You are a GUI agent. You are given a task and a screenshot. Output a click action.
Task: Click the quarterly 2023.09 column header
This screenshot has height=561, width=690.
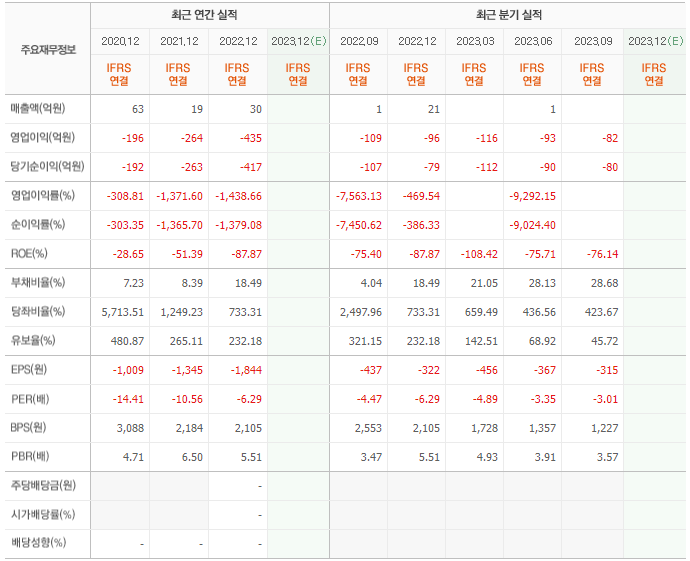[593, 41]
